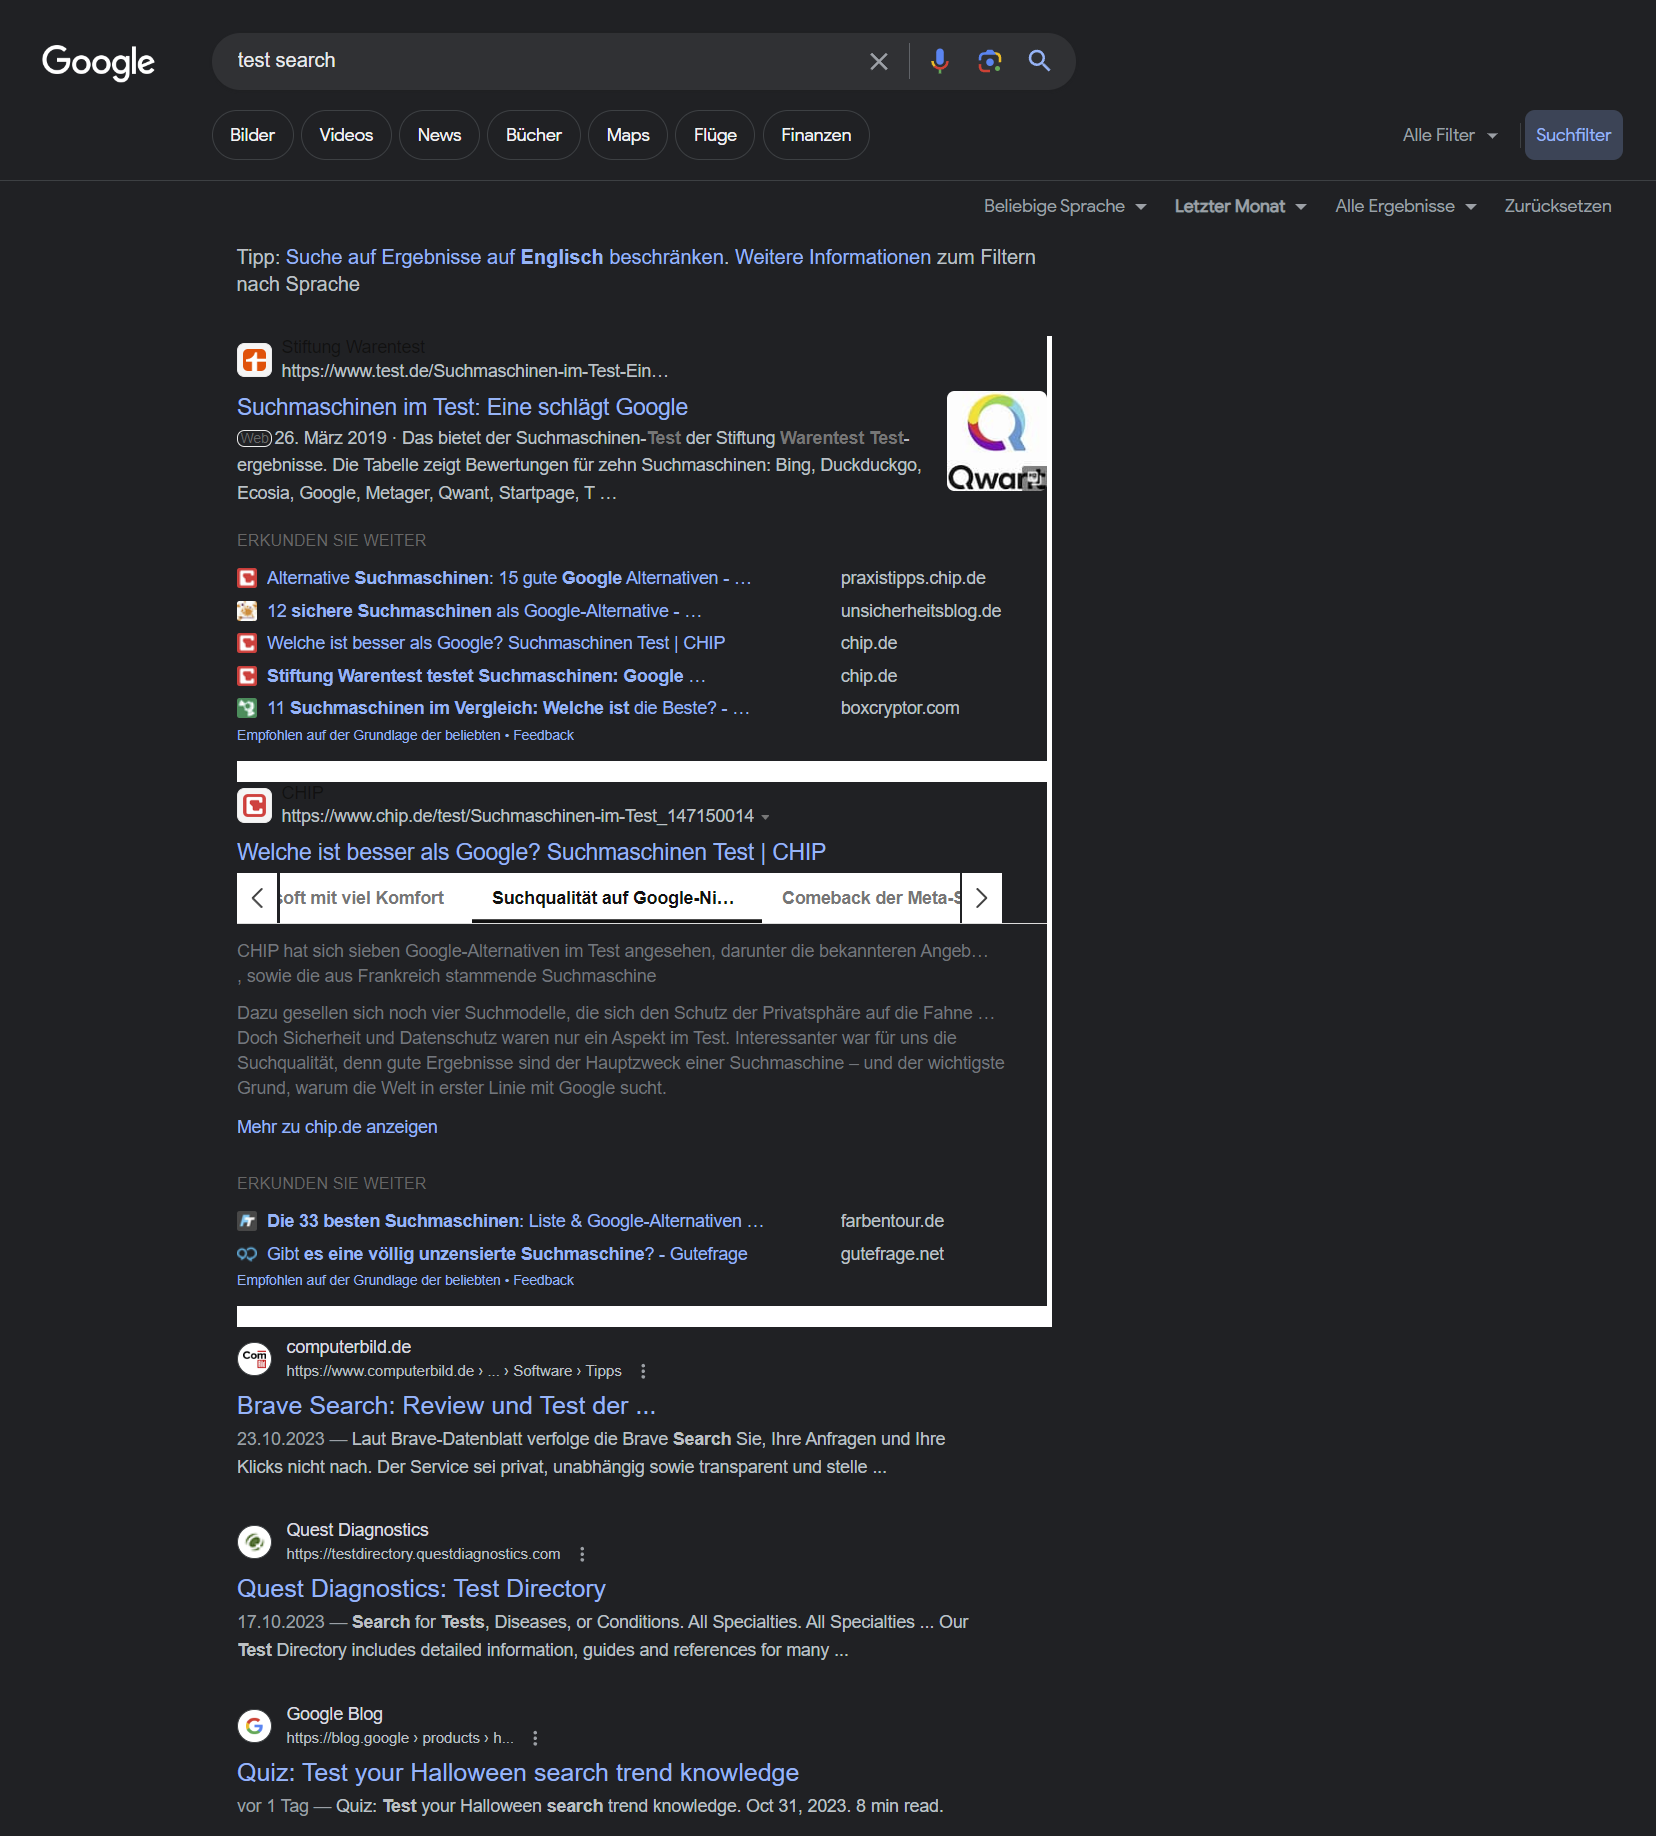Open the Letzter Monat time dropdown
The height and width of the screenshot is (1836, 1656).
click(x=1240, y=206)
